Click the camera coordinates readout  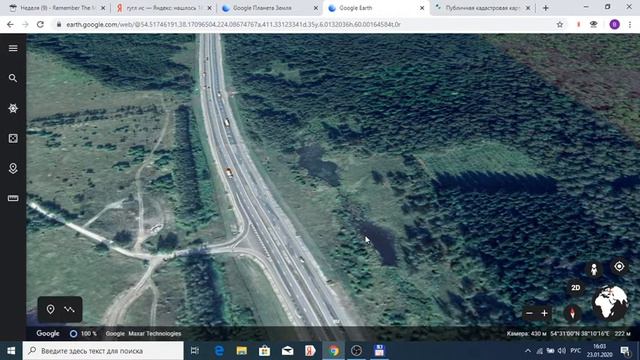[x=569, y=333]
